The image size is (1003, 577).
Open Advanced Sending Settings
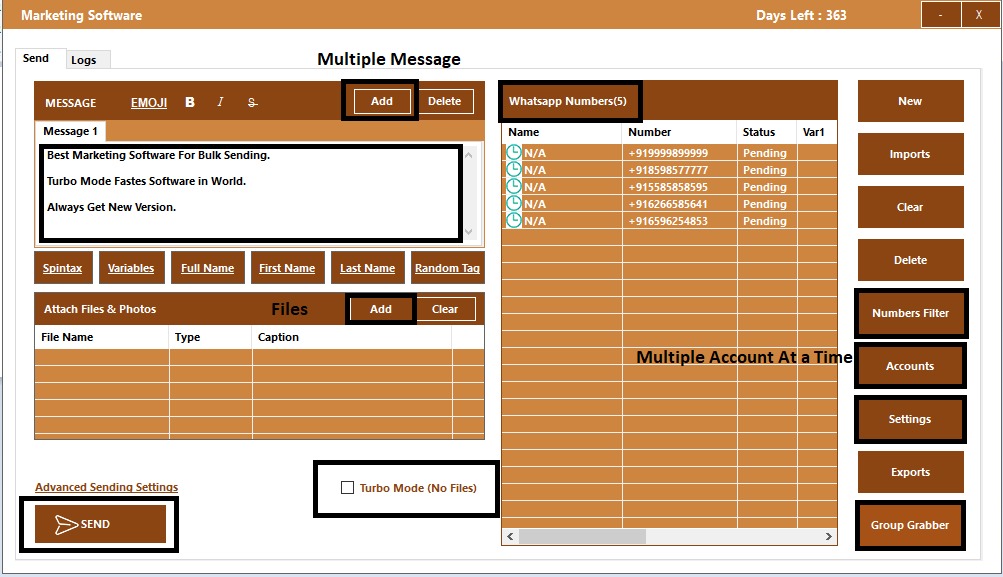(x=106, y=487)
